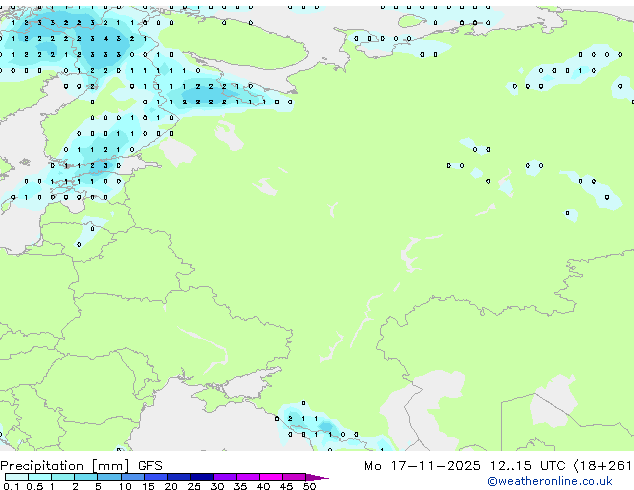Click the '50' legend label
This screenshot has width=634, height=490.
tap(309, 486)
